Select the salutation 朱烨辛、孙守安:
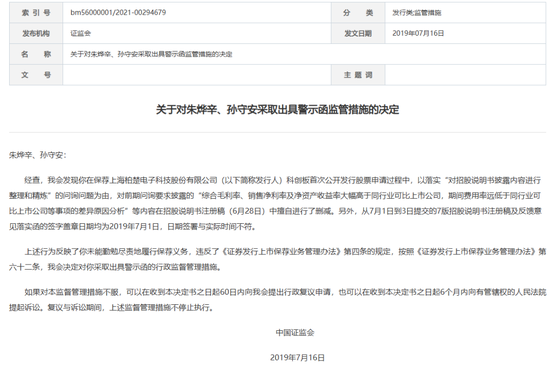550x367 pixels. pyautogui.click(x=38, y=155)
